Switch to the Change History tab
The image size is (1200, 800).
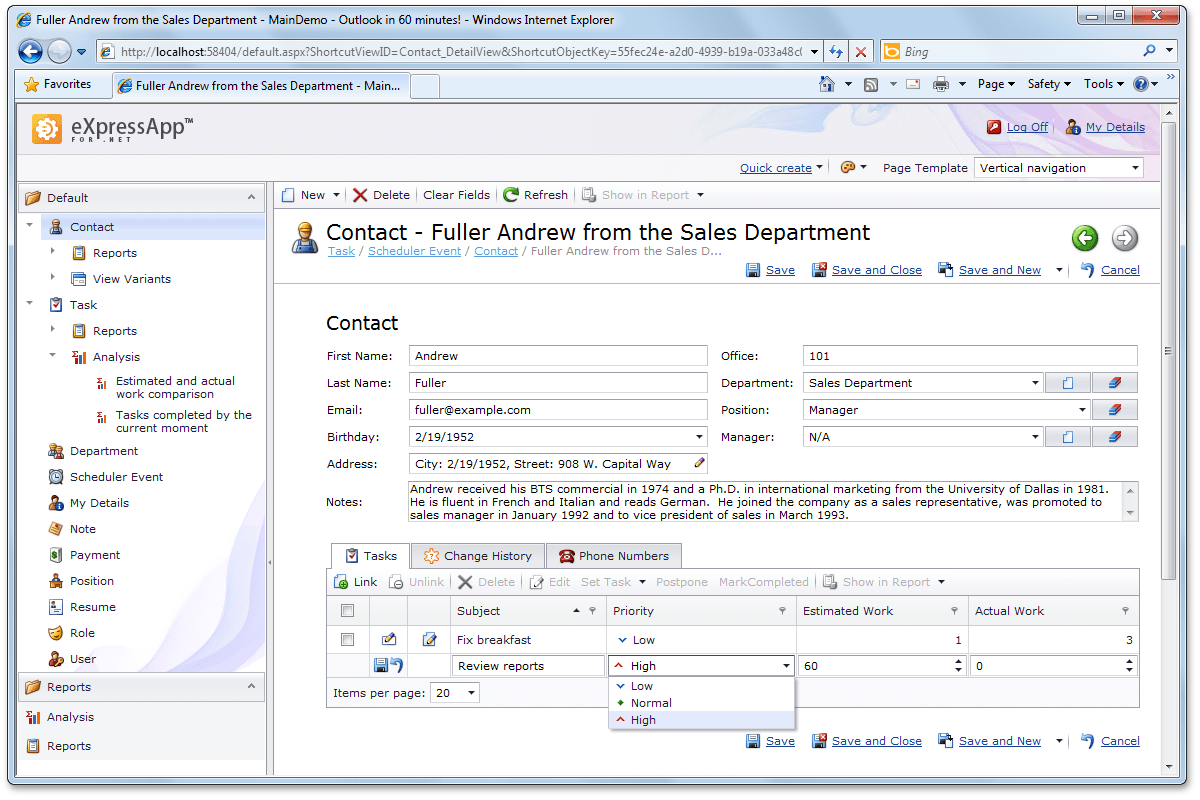click(478, 556)
